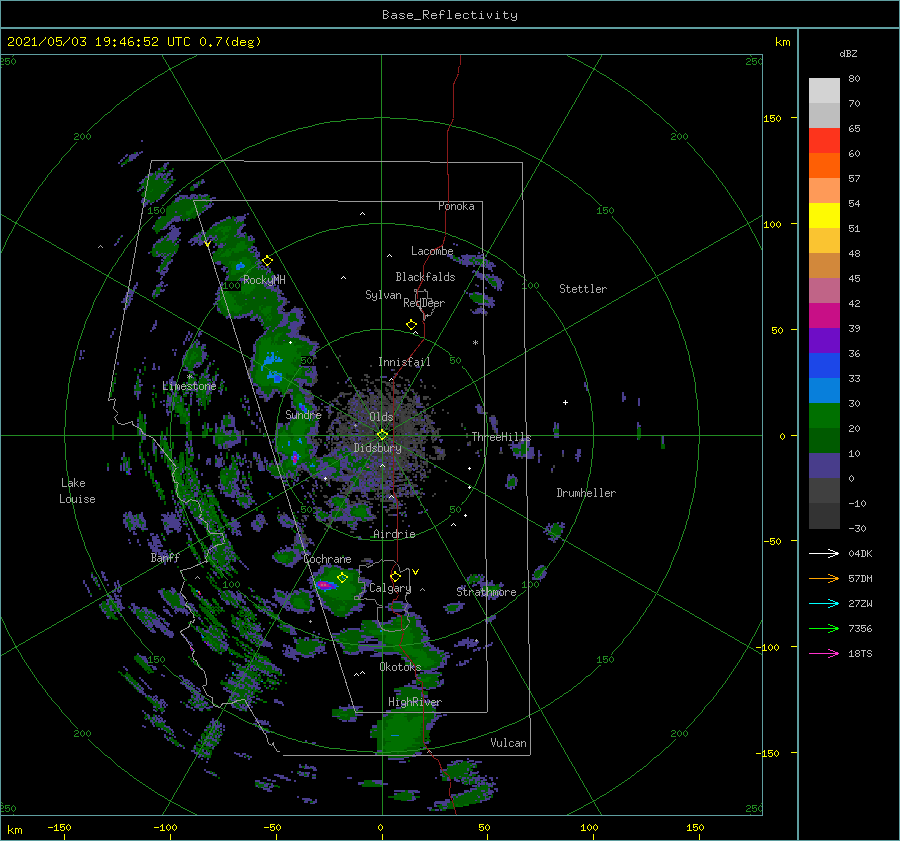Click the Base_Reflectivity title text
This screenshot has width=900, height=841.
tap(450, 15)
